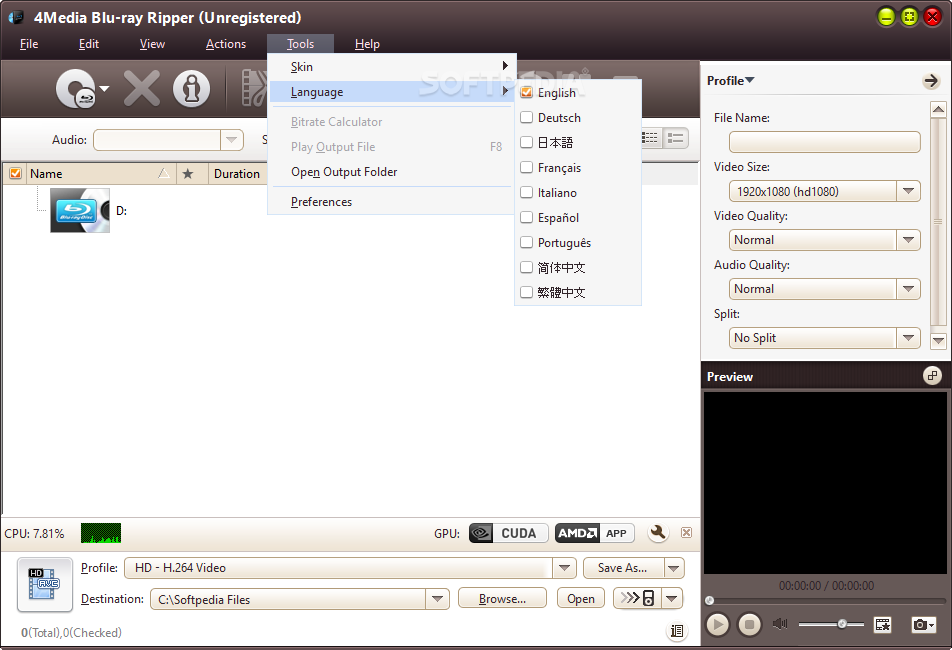Expand the HD - H.264 Video profile dropdown

pyautogui.click(x=564, y=568)
